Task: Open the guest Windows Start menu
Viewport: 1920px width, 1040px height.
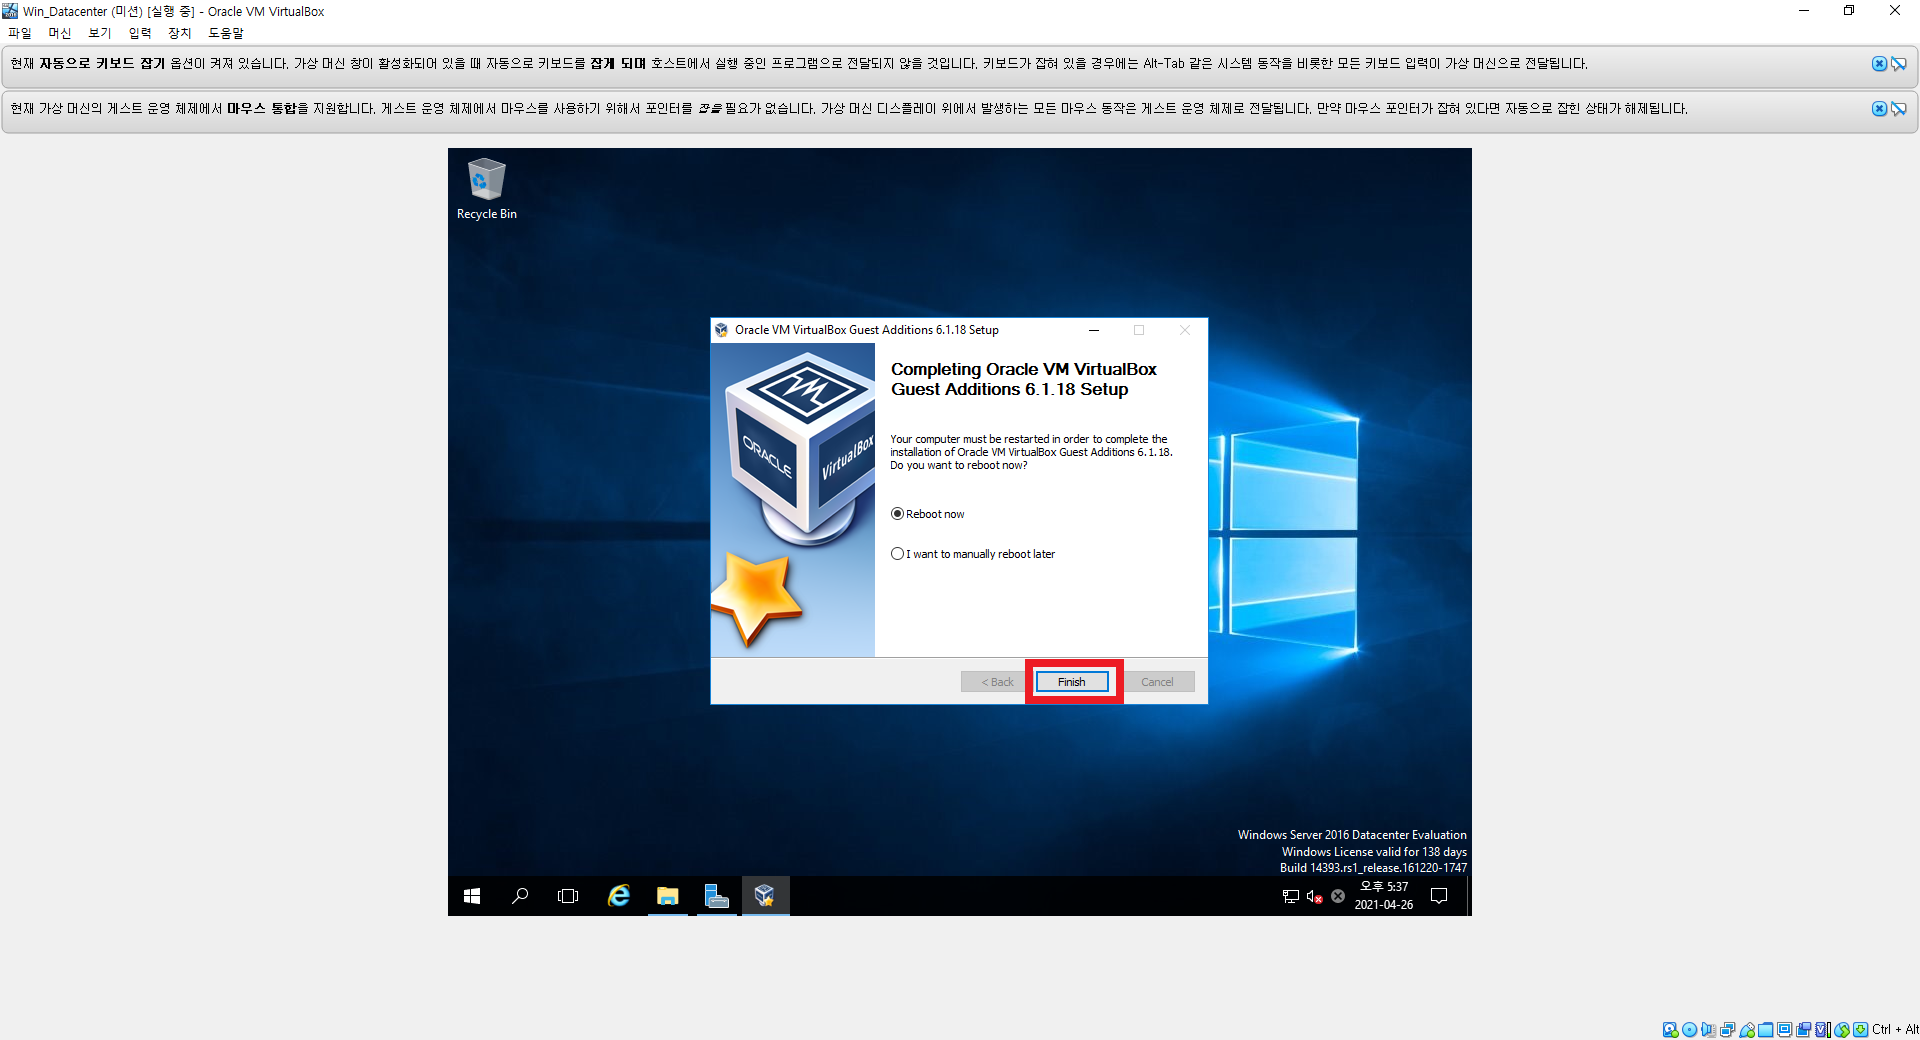Action: point(472,896)
